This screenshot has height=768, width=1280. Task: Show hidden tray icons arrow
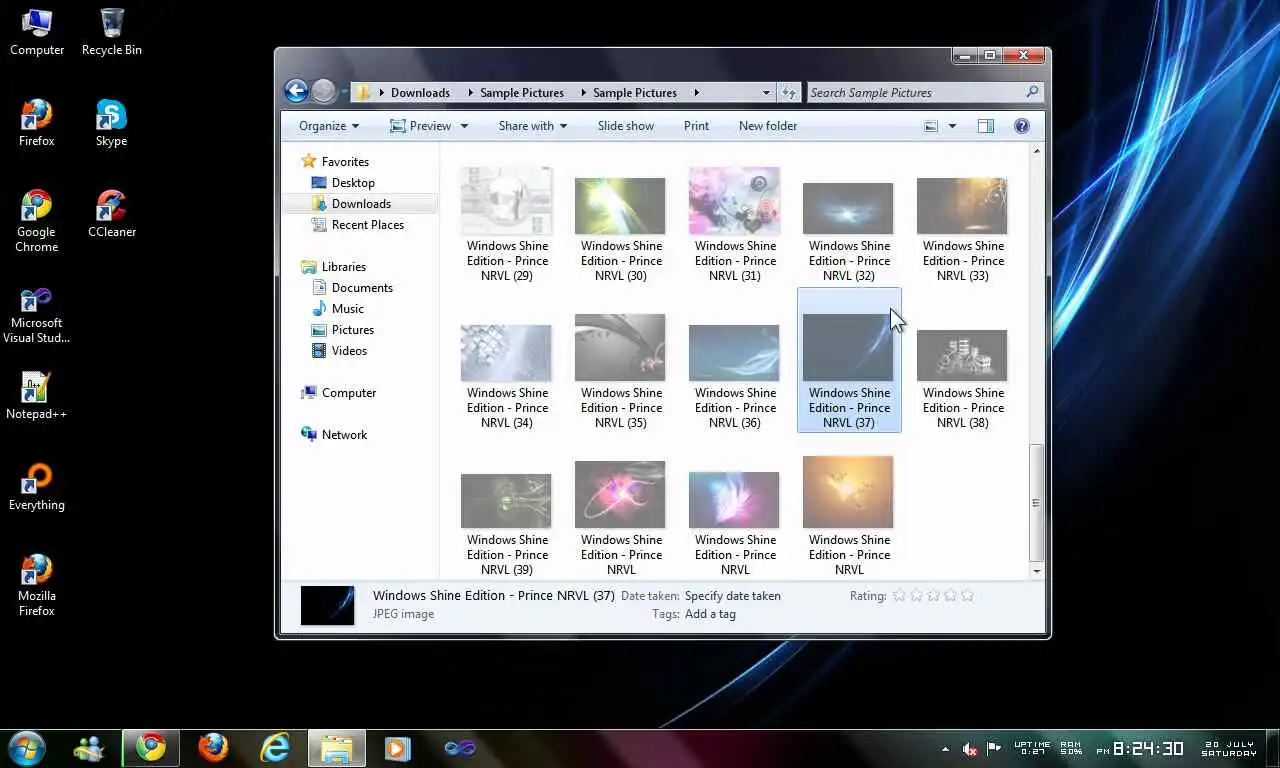pyautogui.click(x=946, y=749)
